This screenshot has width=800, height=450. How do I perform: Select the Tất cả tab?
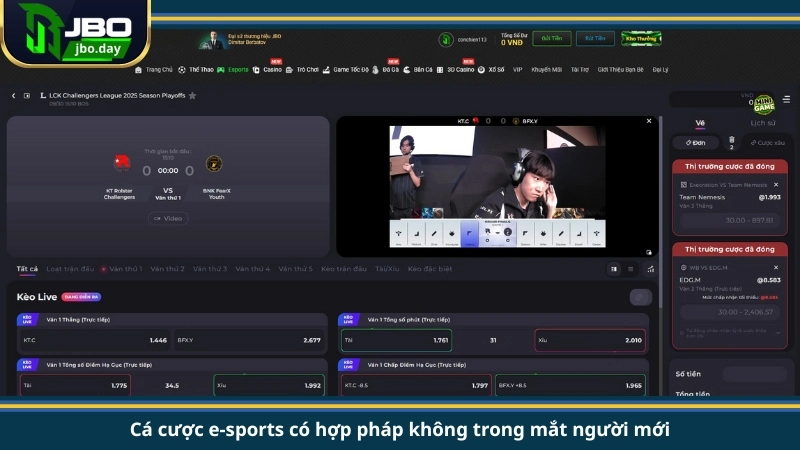pyautogui.click(x=27, y=269)
